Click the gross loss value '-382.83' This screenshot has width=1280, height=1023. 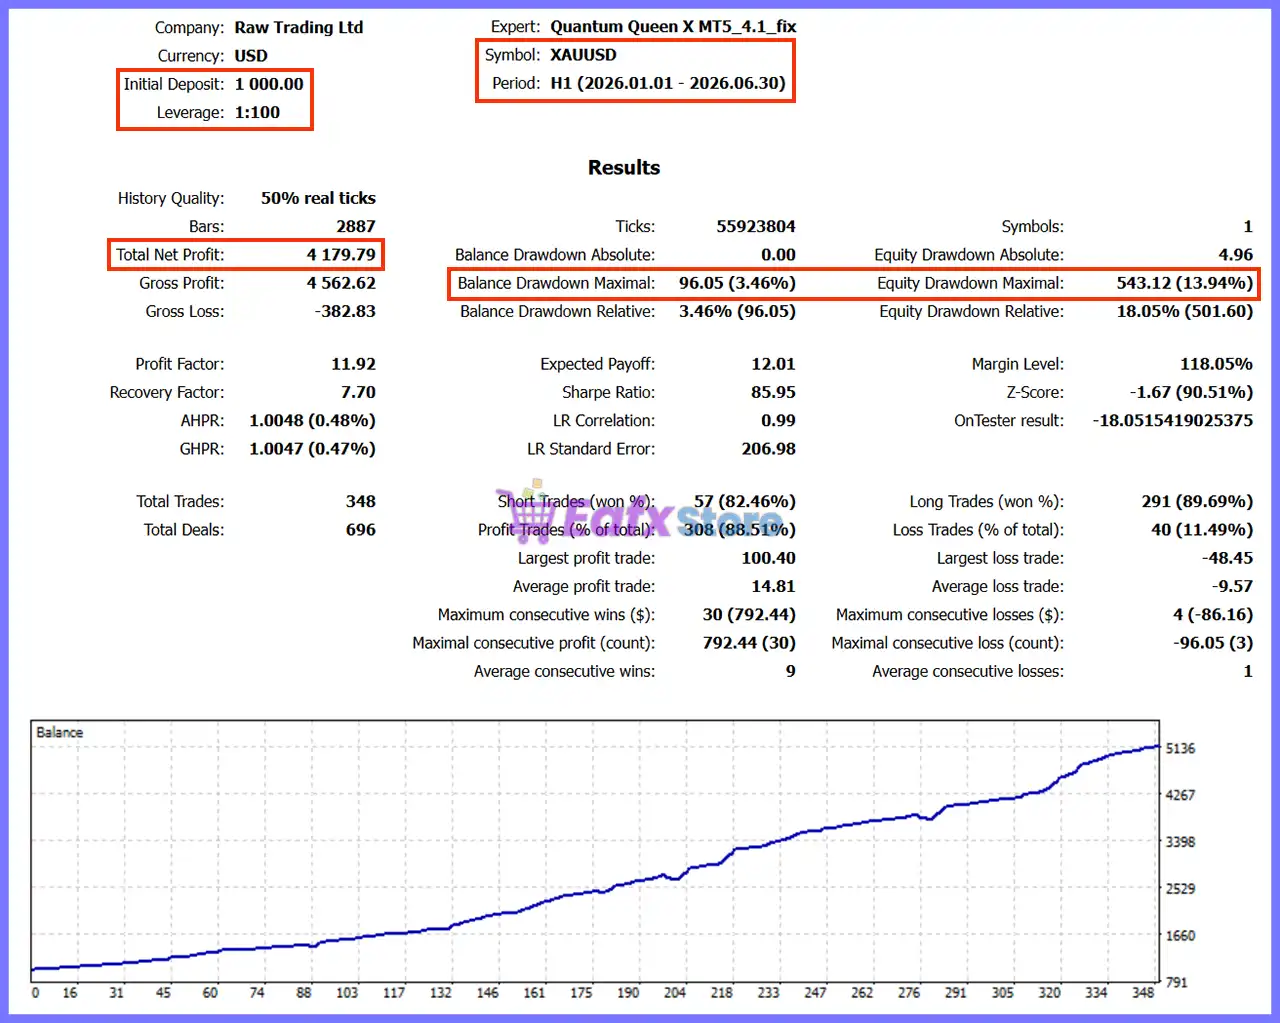click(345, 311)
